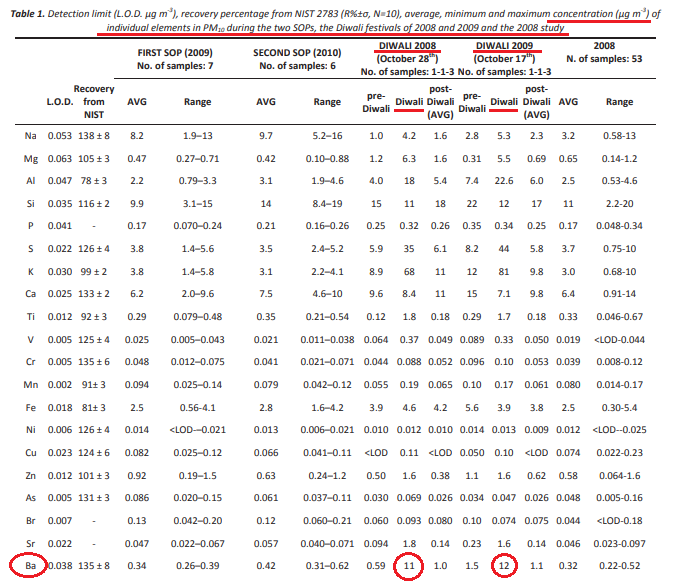Click the value '35' in S row
679x581 pixels.
tap(409, 249)
